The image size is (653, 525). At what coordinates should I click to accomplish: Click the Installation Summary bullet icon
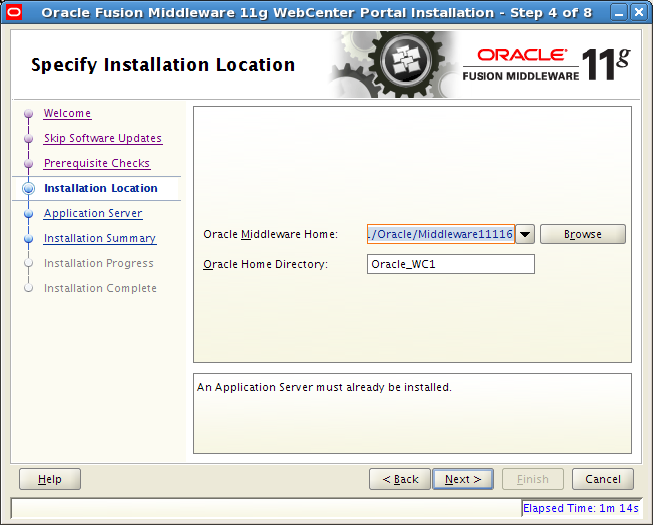[x=28, y=239]
